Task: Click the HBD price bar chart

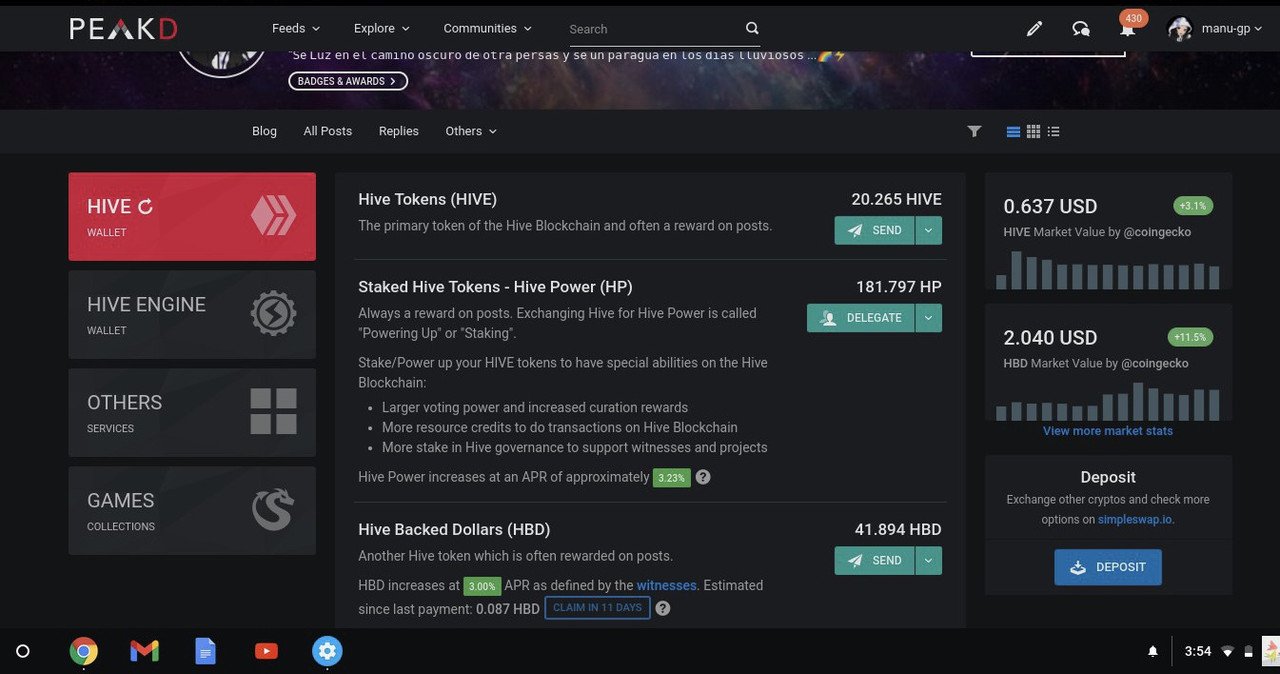Action: click(1108, 401)
